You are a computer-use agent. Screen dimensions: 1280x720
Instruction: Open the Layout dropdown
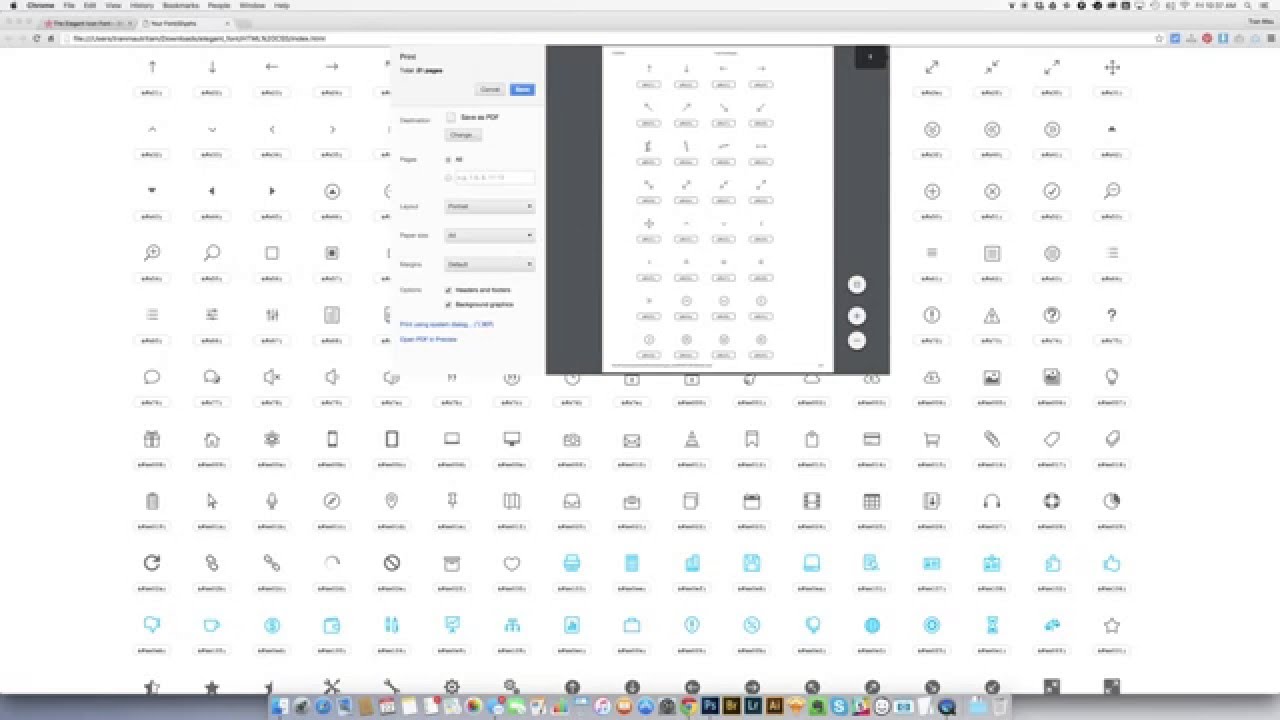(x=489, y=207)
